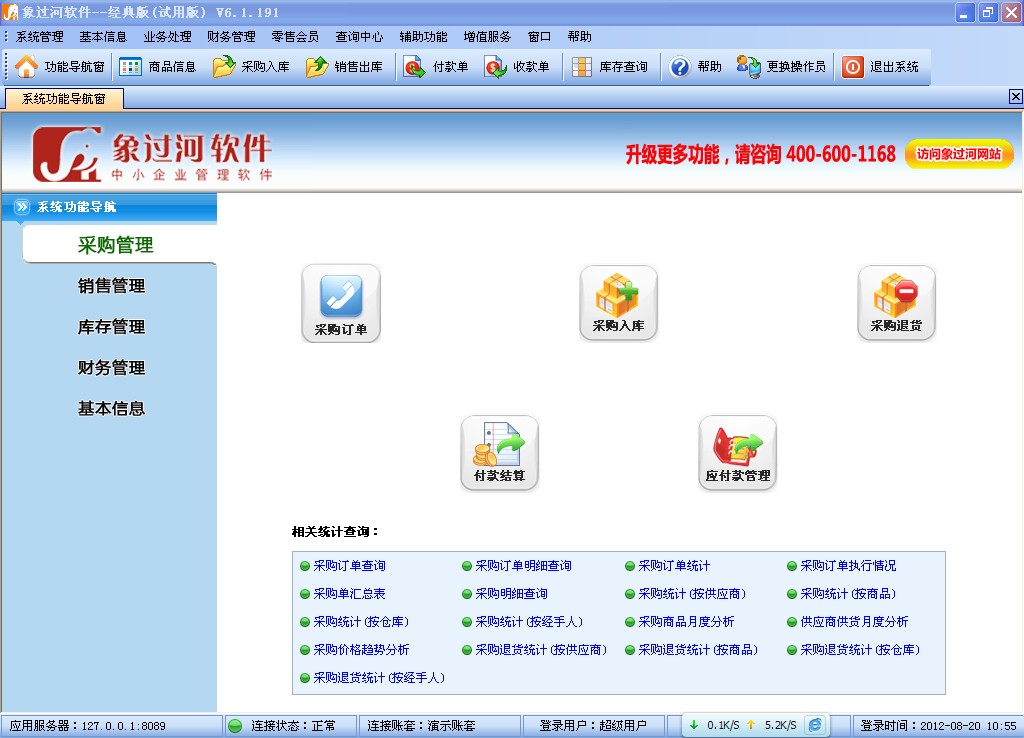Open 采购退货统计(按经手人) link
Screen dimensions: 1024x738
[x=379, y=678]
